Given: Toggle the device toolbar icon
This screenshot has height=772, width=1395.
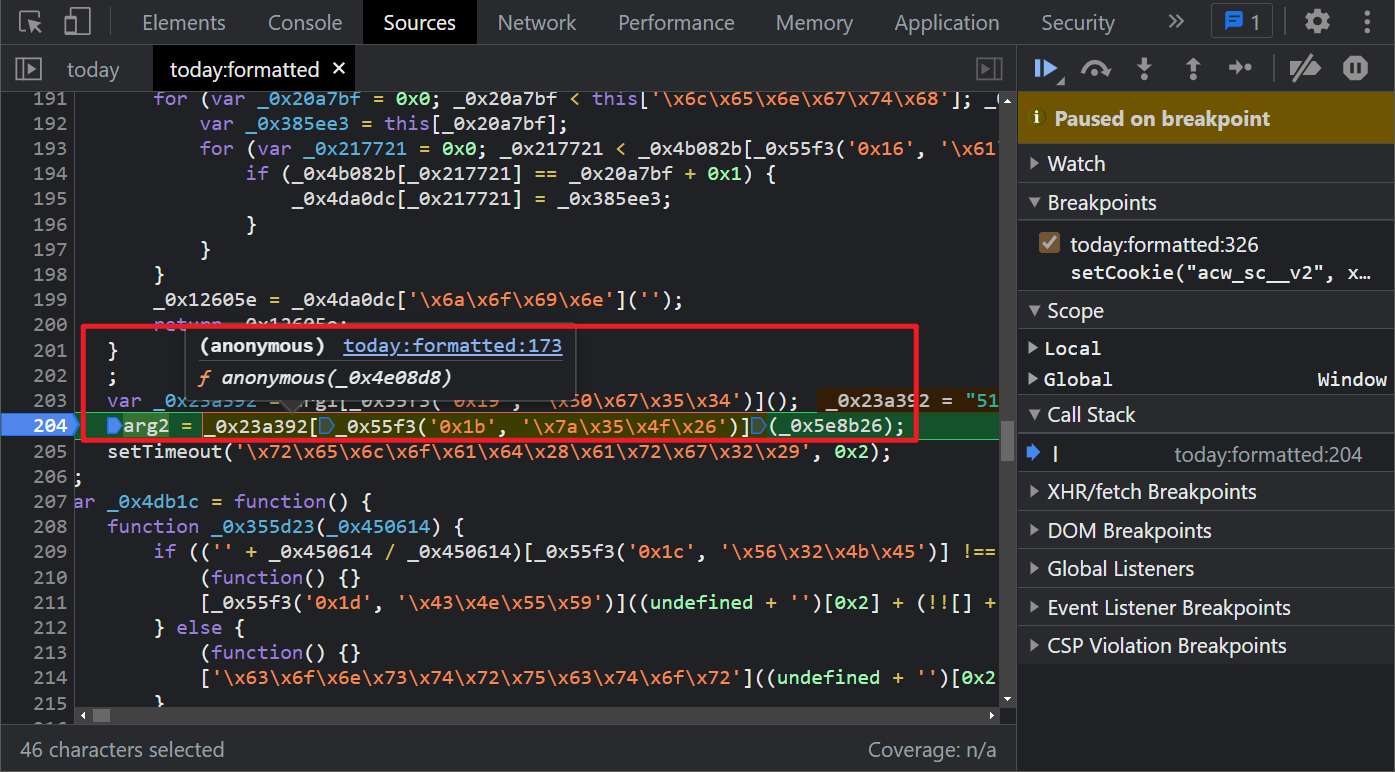Looking at the screenshot, I should (x=77, y=22).
